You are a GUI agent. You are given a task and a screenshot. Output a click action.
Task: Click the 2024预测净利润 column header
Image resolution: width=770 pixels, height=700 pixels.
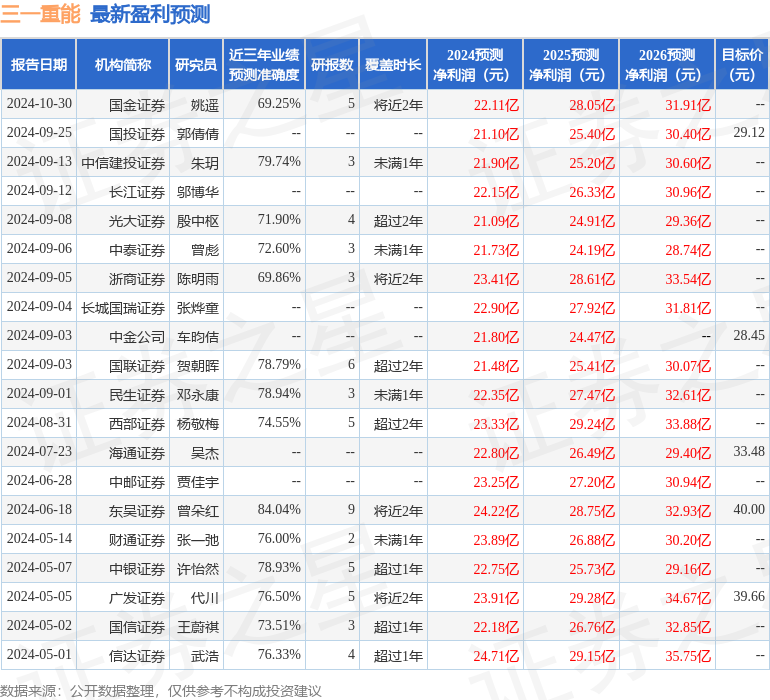475,64
